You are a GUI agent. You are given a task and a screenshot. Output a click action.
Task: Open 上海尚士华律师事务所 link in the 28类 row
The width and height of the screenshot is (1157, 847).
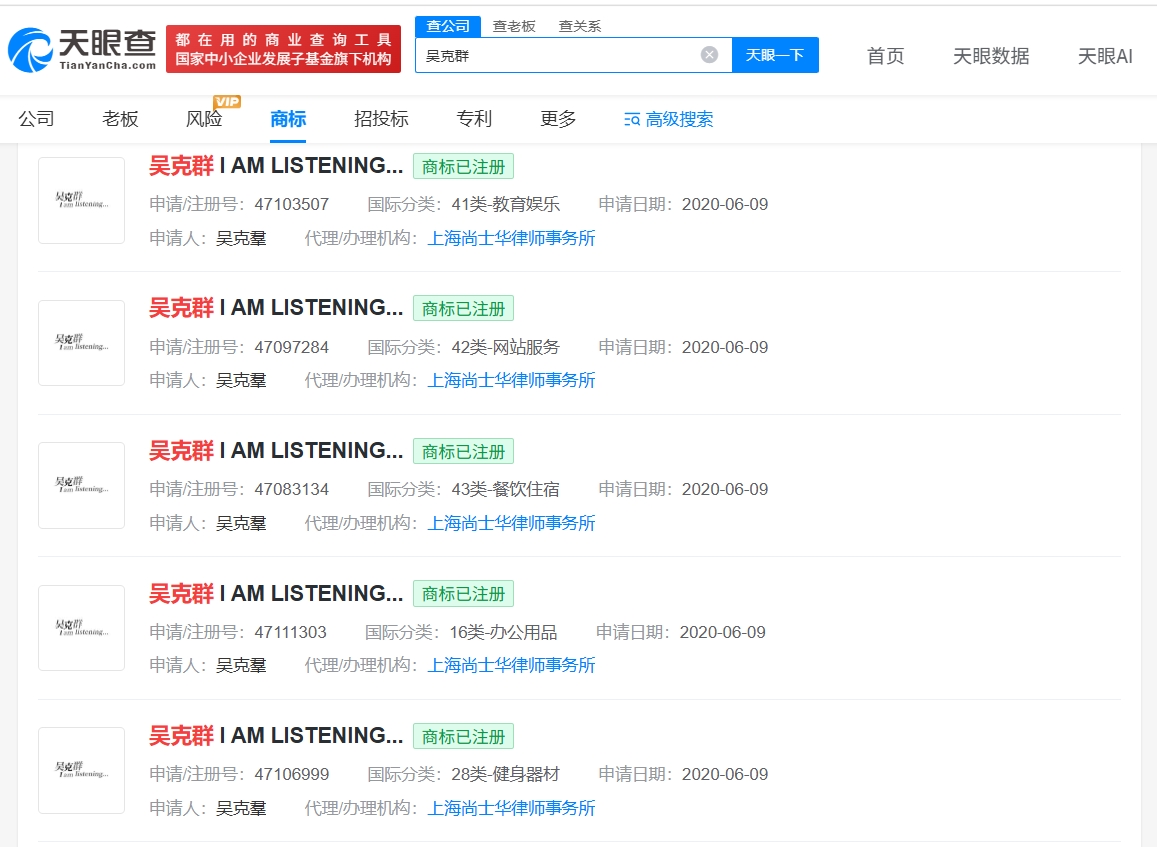pyautogui.click(x=511, y=808)
